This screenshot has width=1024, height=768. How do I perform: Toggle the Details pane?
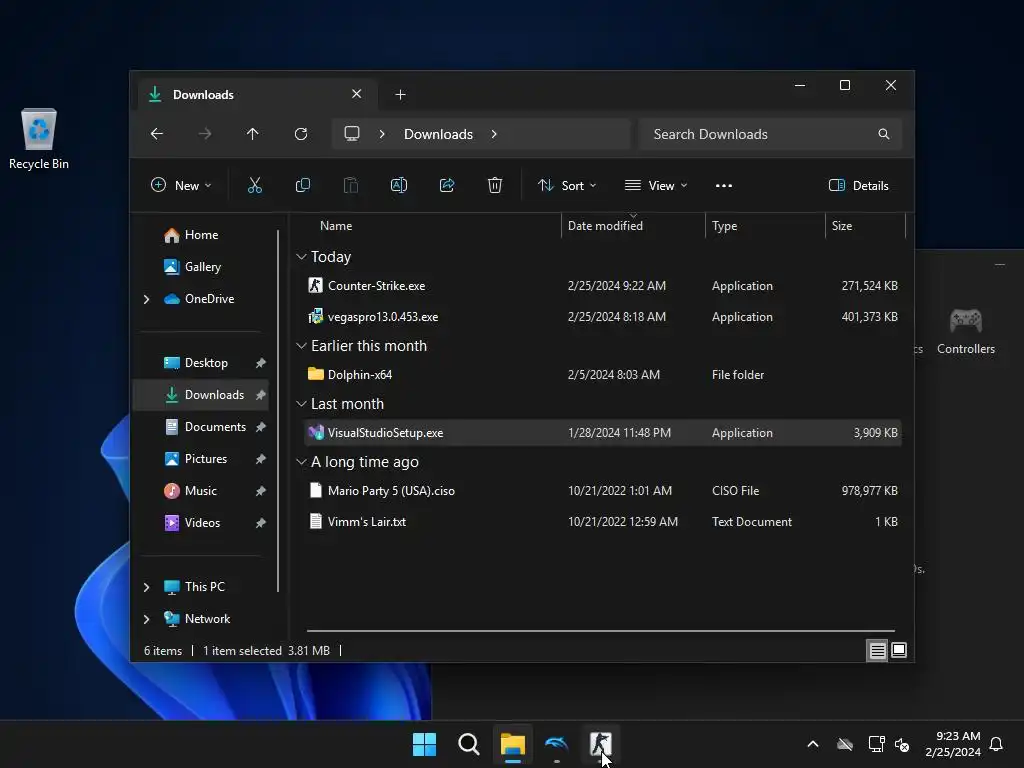tap(858, 185)
